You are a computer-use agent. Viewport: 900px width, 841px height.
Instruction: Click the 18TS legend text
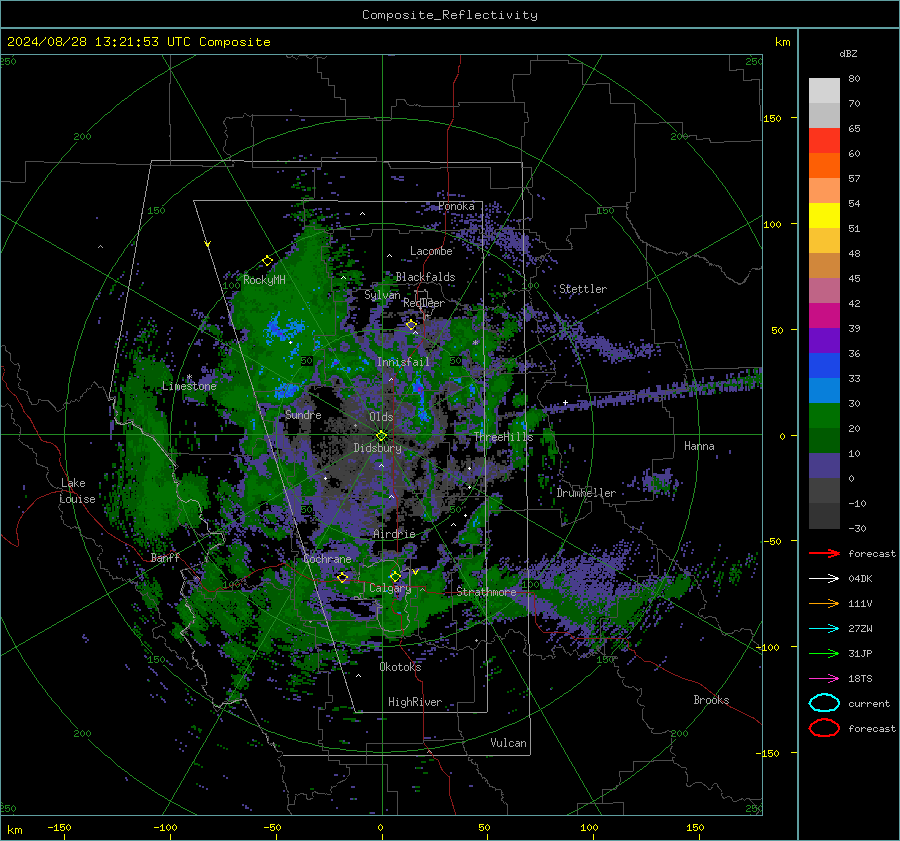tap(860, 679)
